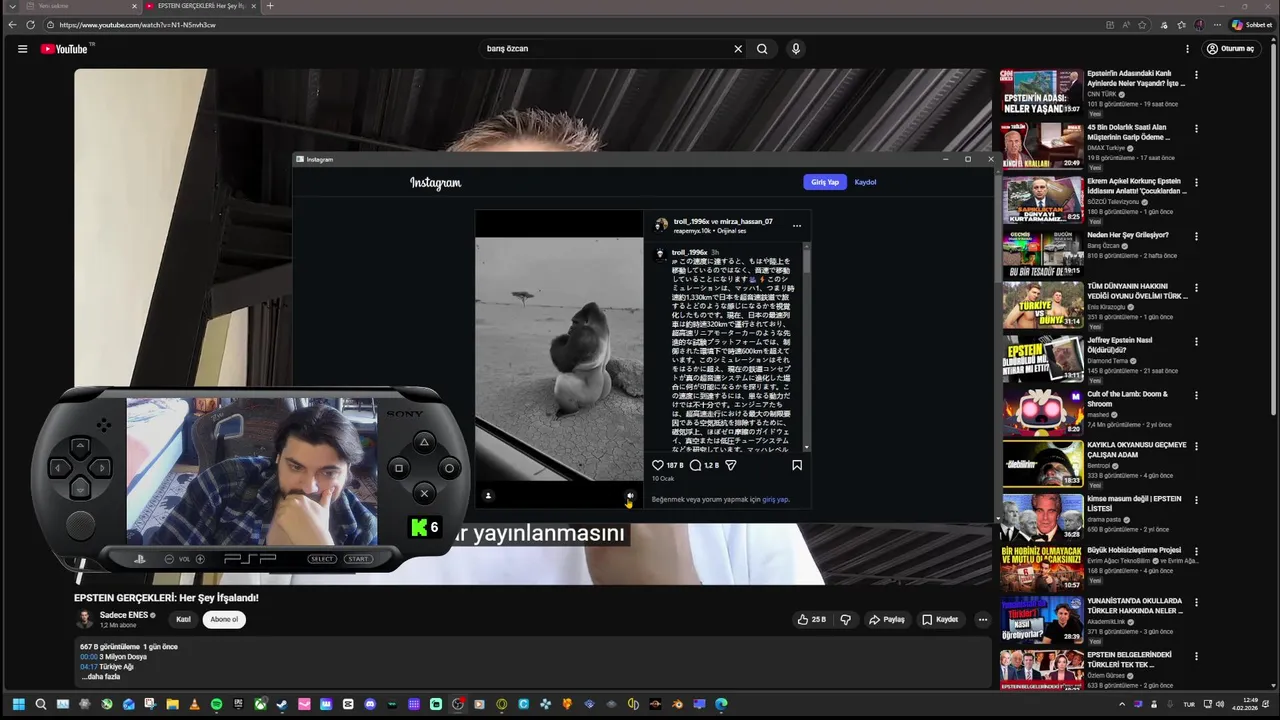Open menu for 'kimse masum değil' video

coord(1196,499)
